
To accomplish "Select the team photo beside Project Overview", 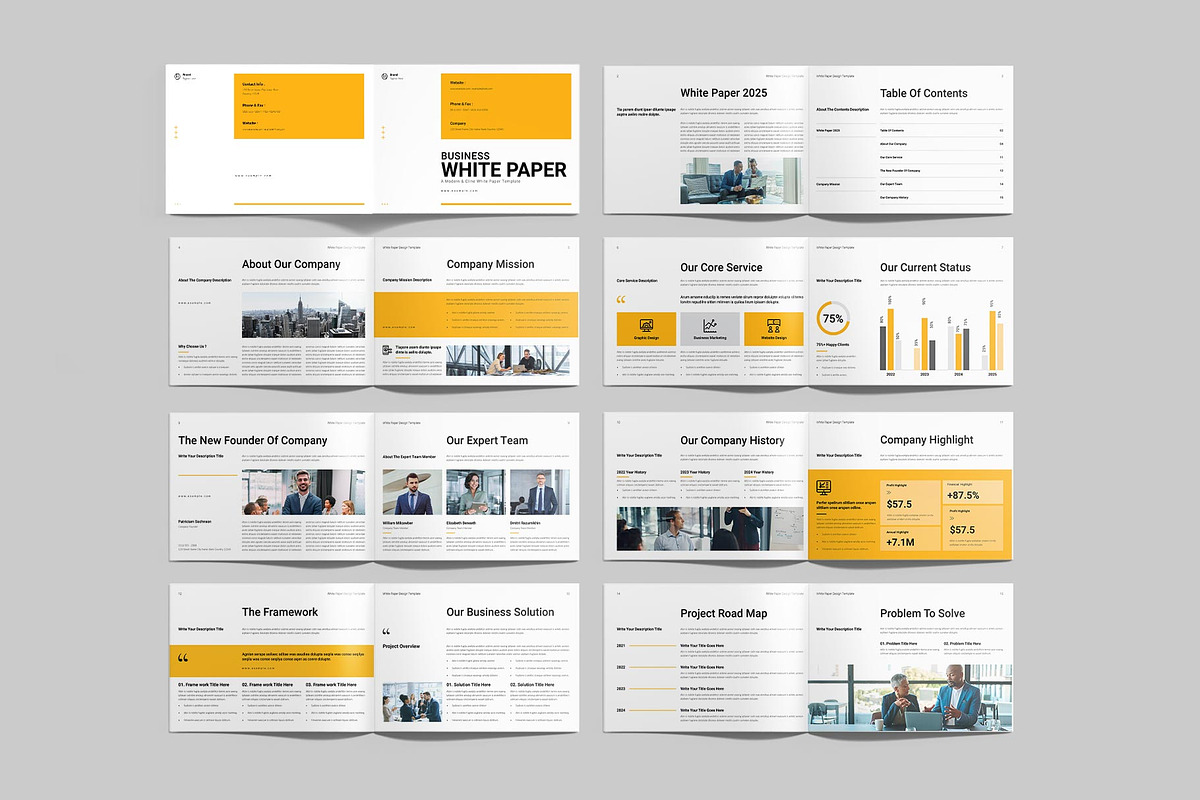I will tap(412, 701).
